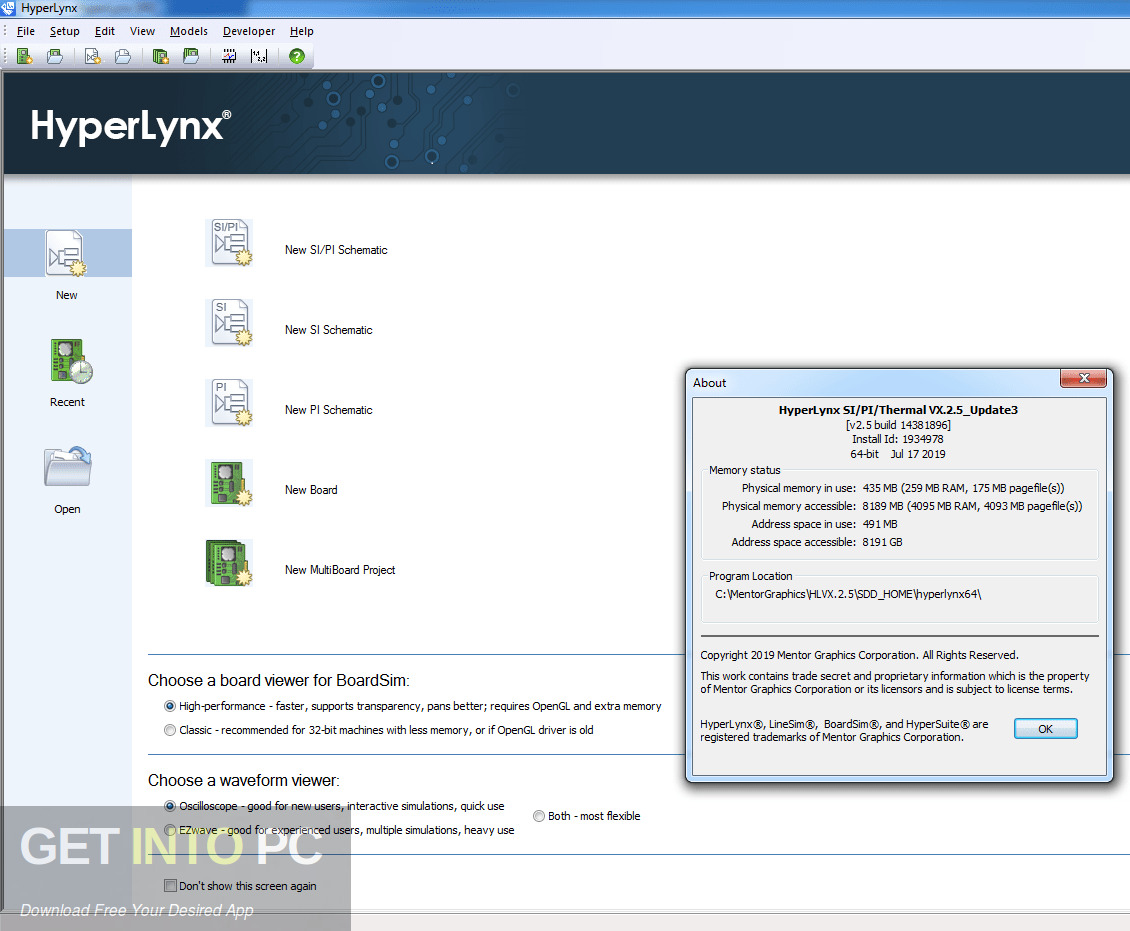
Task: Click the New Board label
Action: click(311, 490)
